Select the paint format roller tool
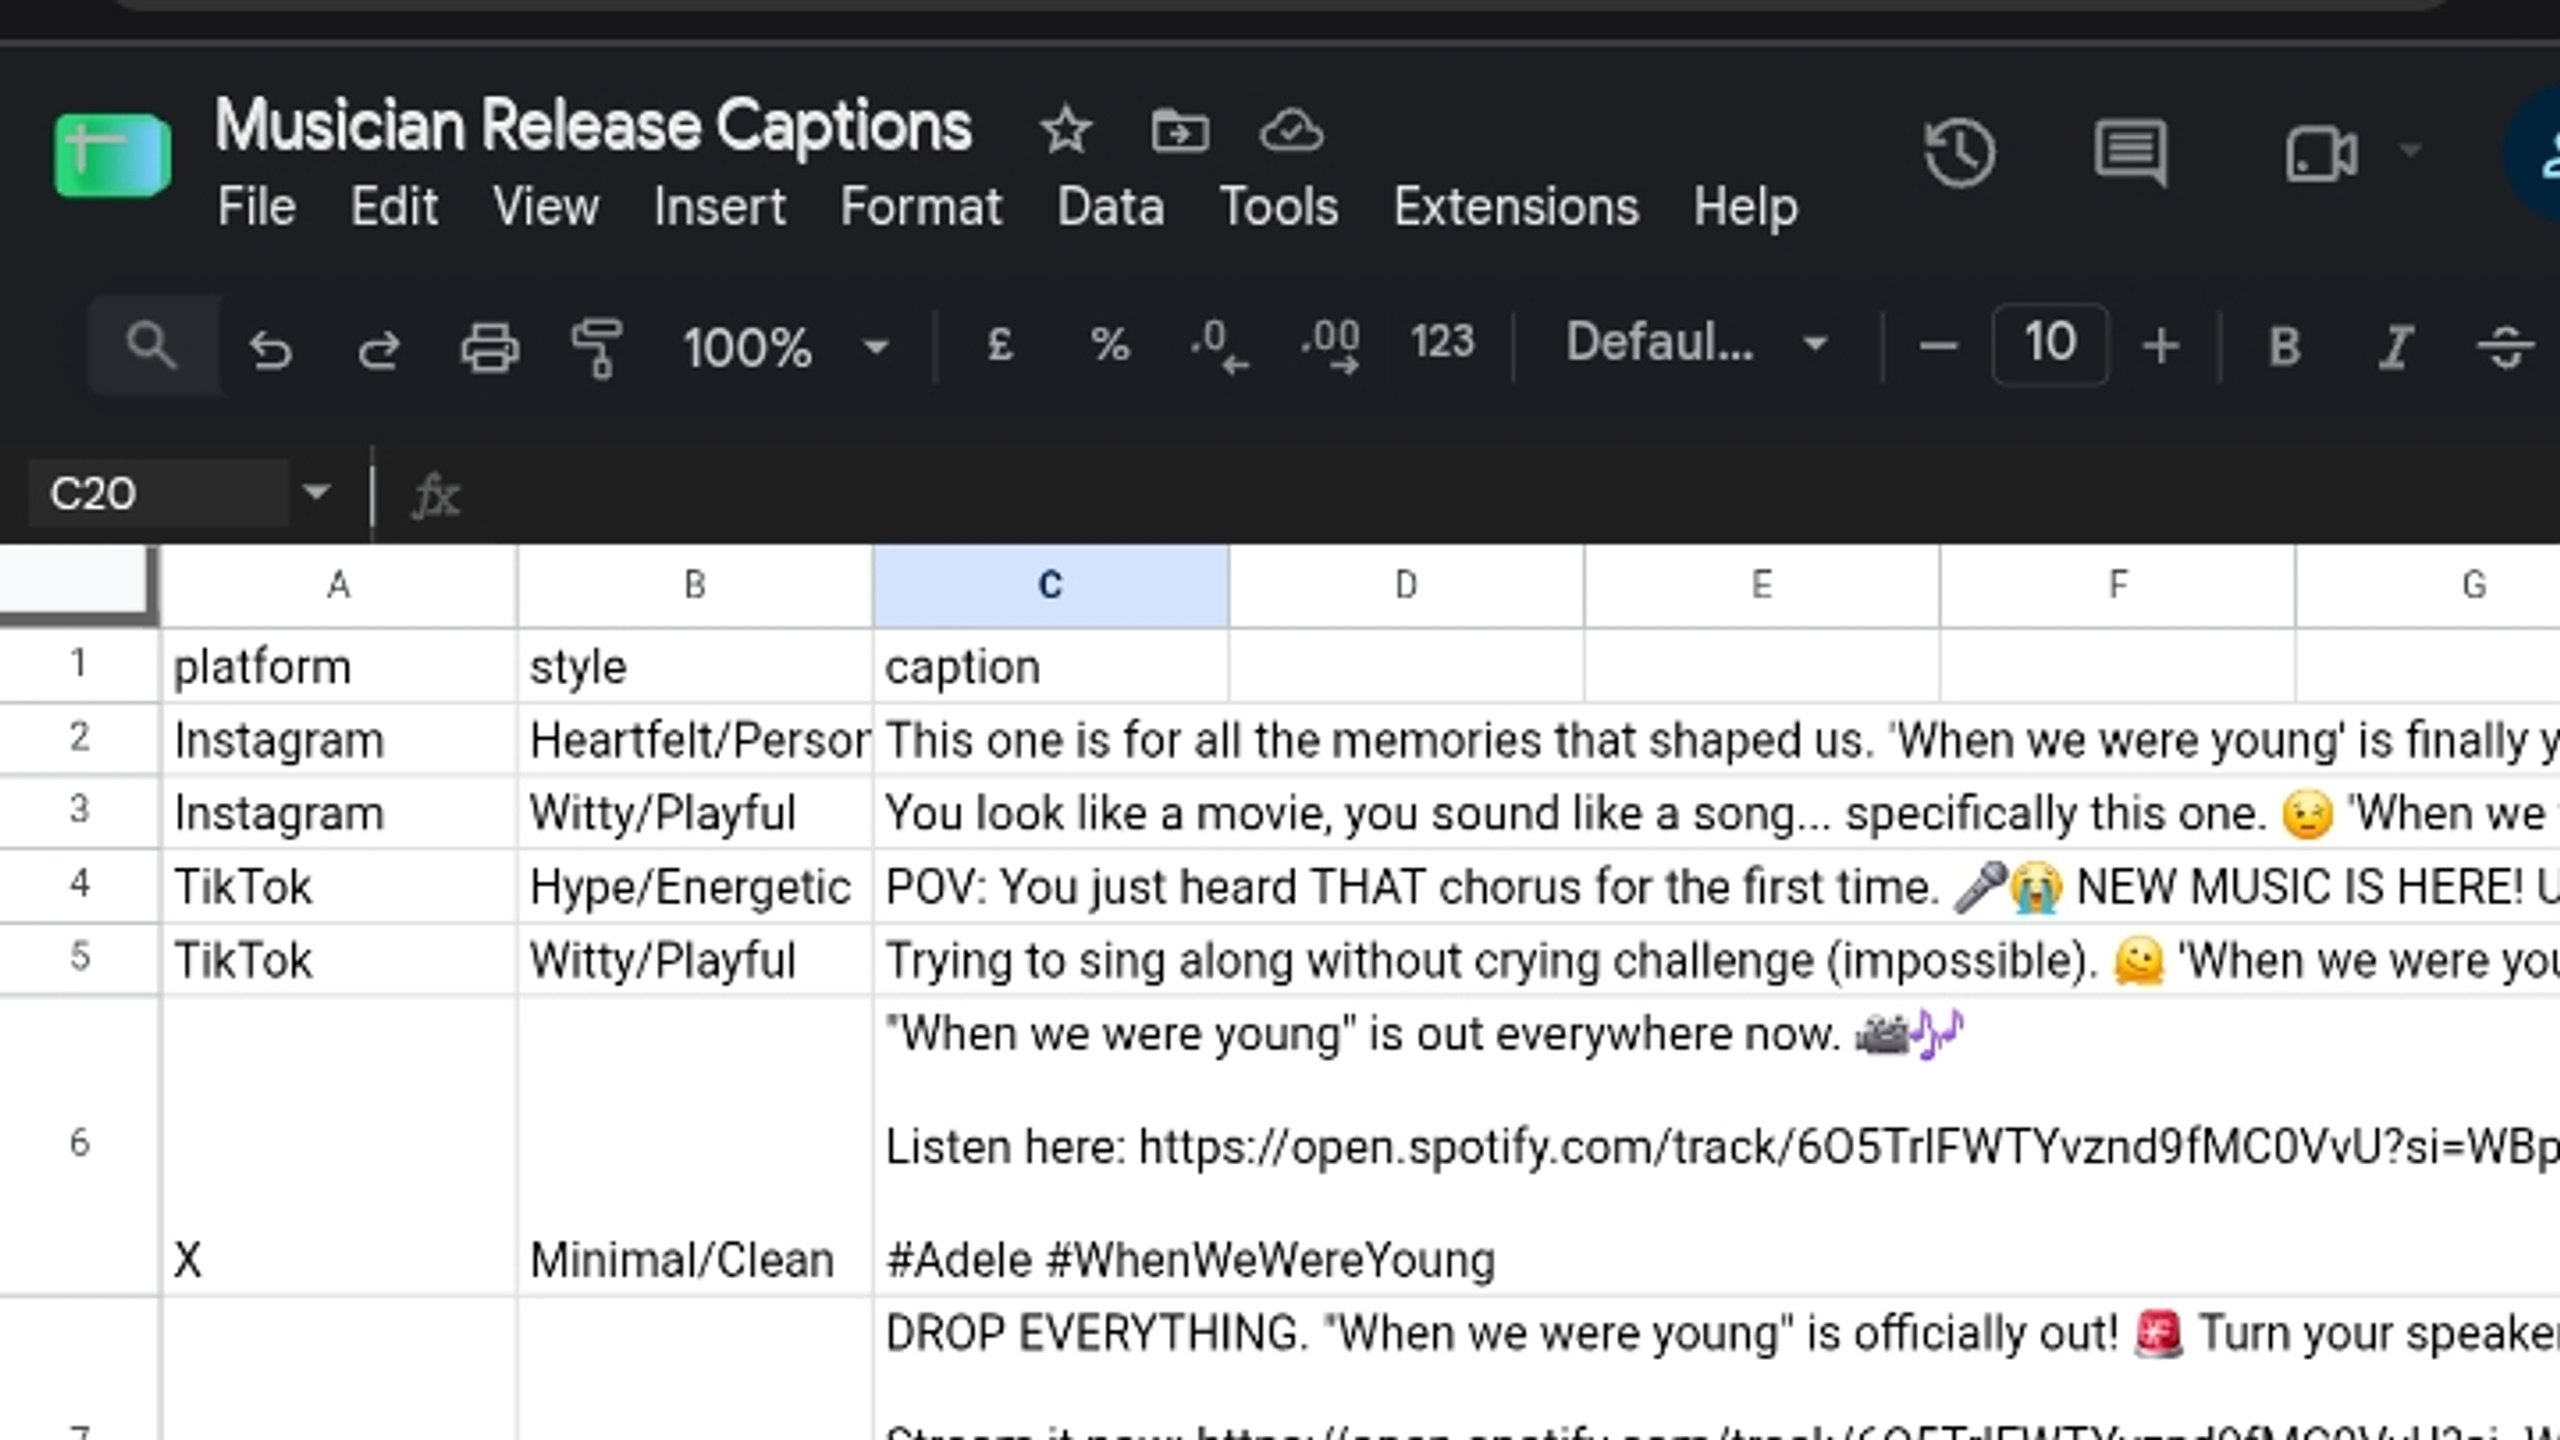Screen dimensions: 2560x1440 pos(597,348)
